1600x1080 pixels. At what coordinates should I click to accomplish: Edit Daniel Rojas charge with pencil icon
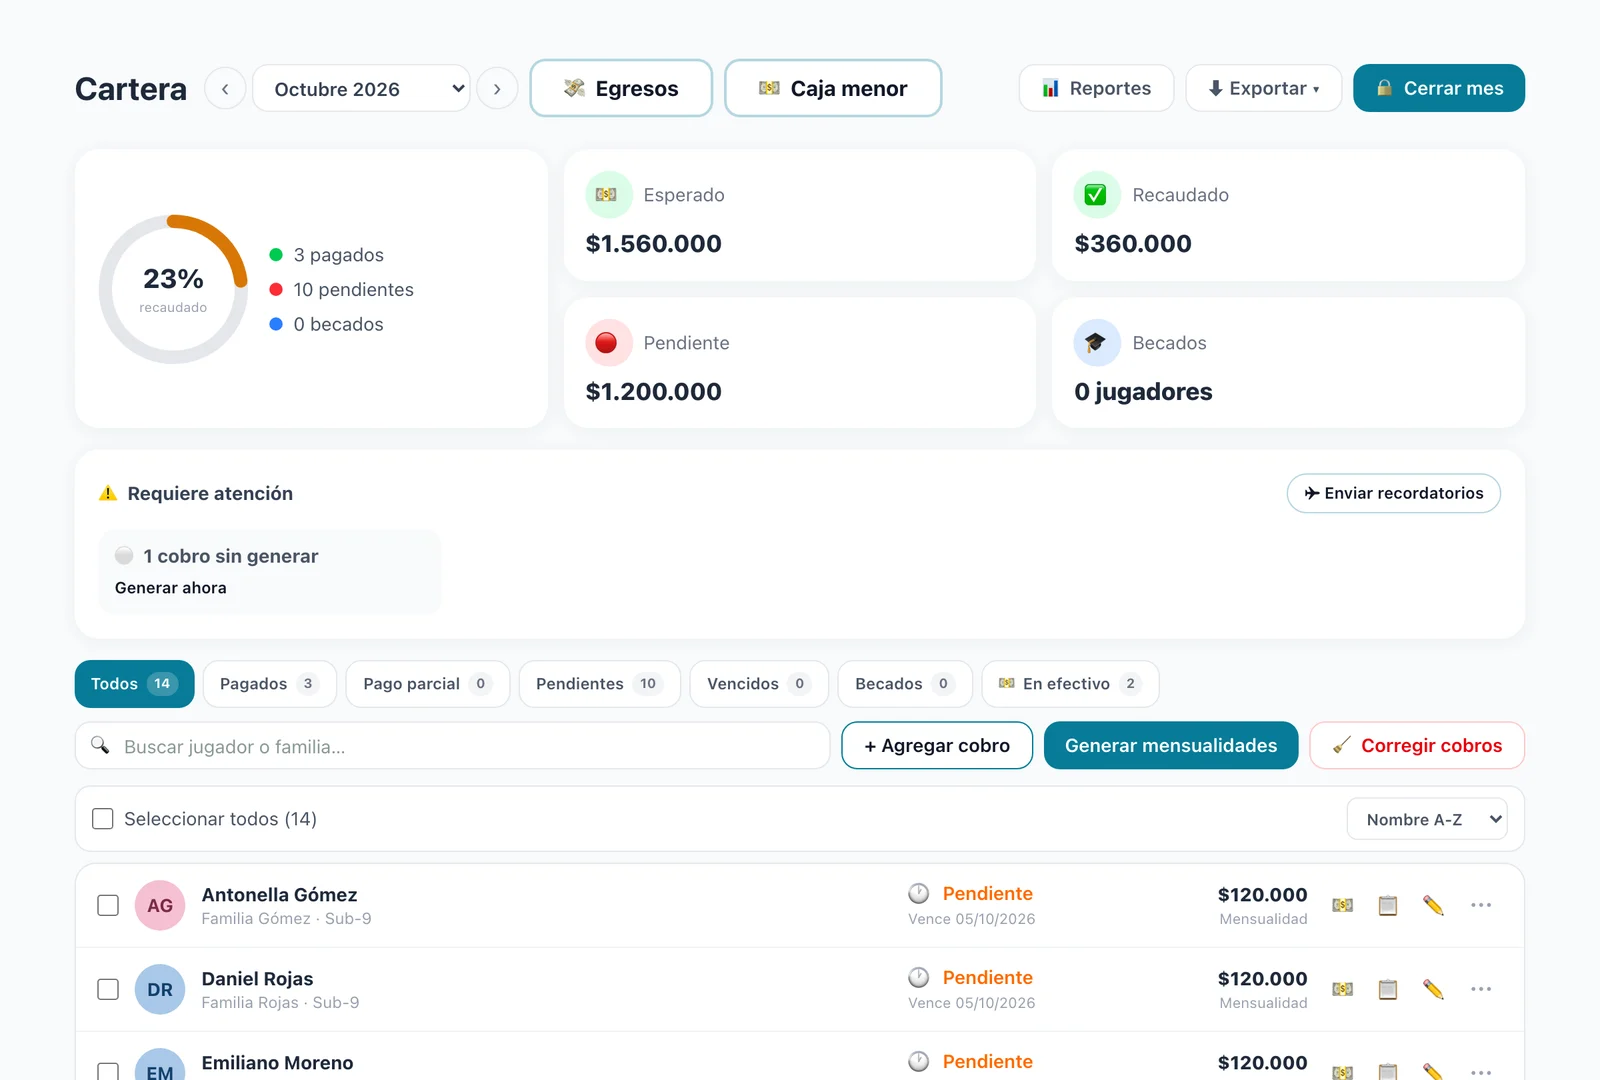click(1433, 989)
